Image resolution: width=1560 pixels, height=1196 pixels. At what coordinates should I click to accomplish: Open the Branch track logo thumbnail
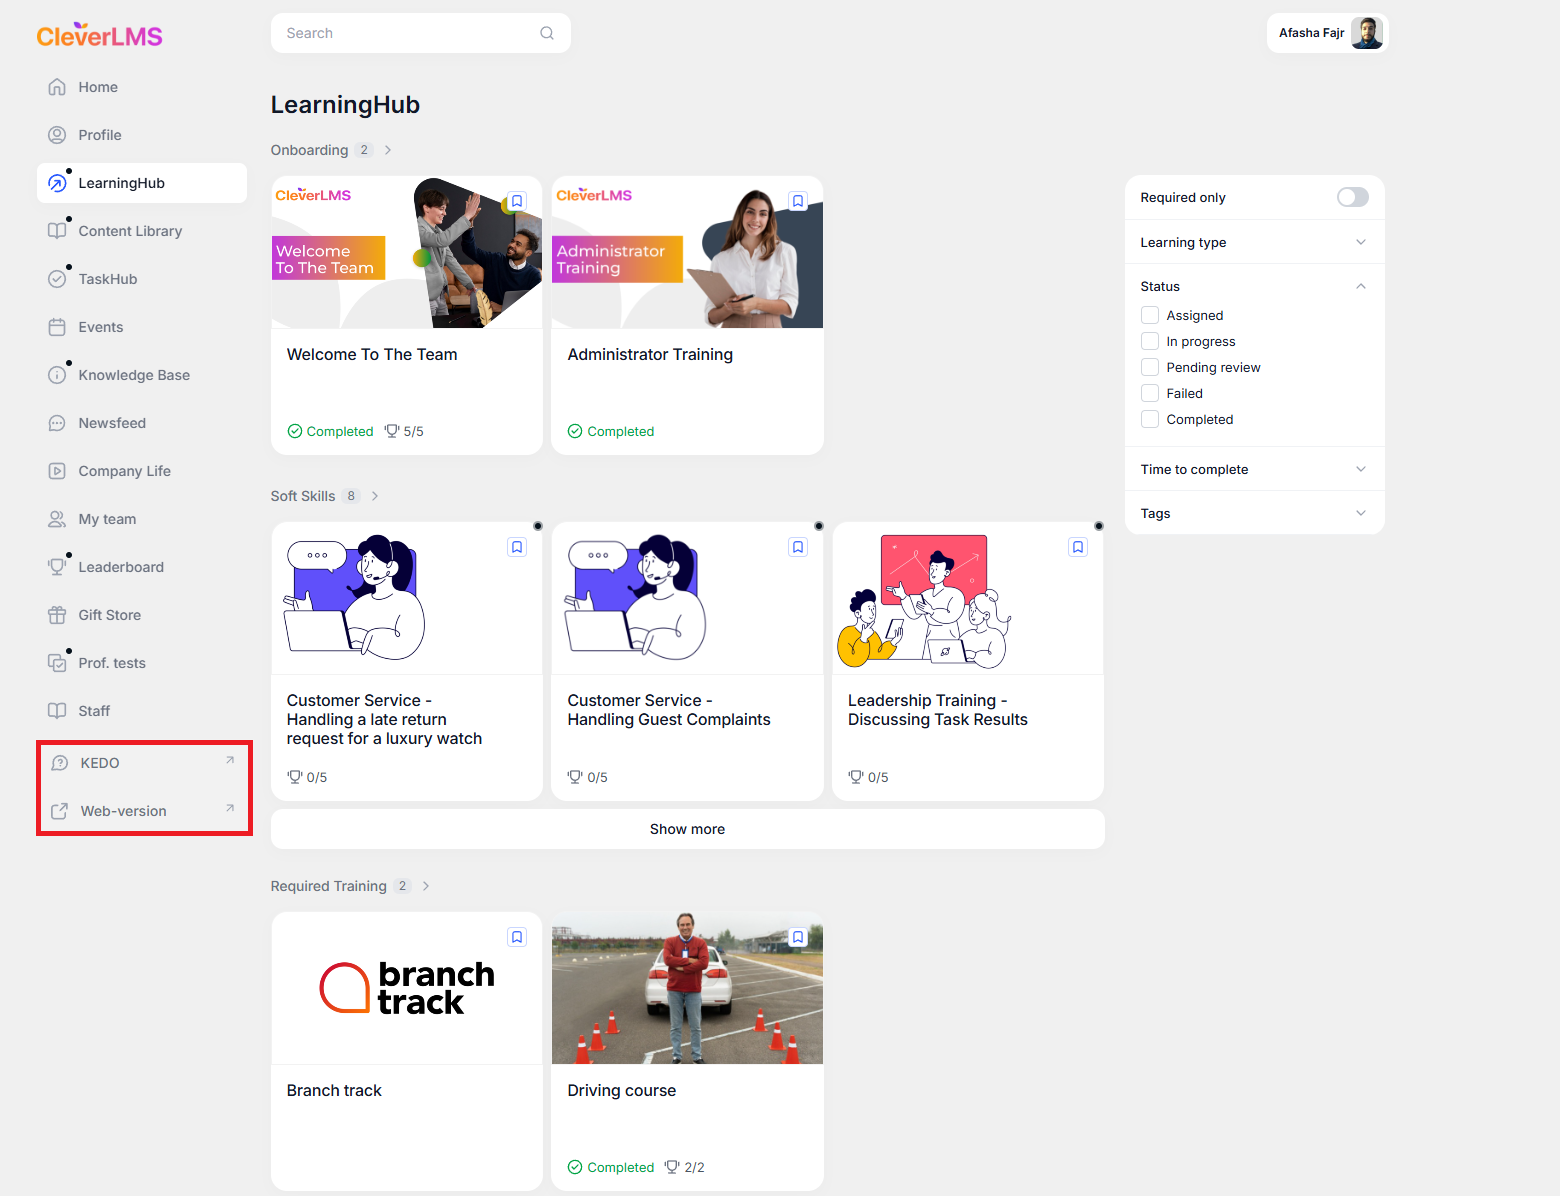[407, 988]
